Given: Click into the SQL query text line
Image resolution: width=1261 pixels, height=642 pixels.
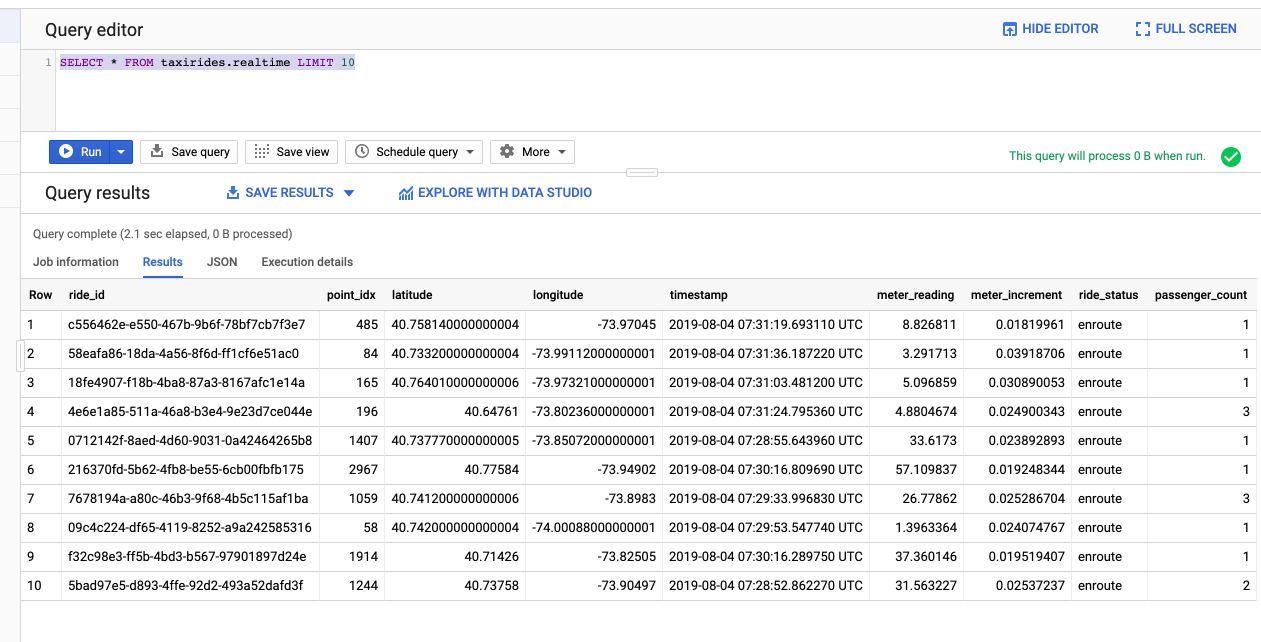Looking at the screenshot, I should click(x=207, y=62).
